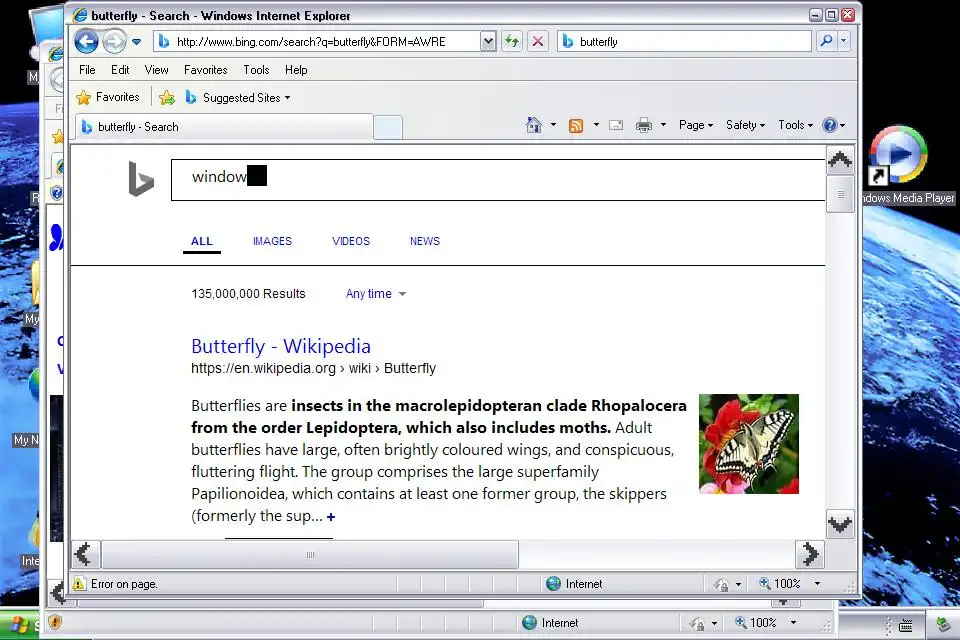The height and width of the screenshot is (640, 960).
Task: Expand the Print dropdown arrow
Action: click(x=663, y=125)
